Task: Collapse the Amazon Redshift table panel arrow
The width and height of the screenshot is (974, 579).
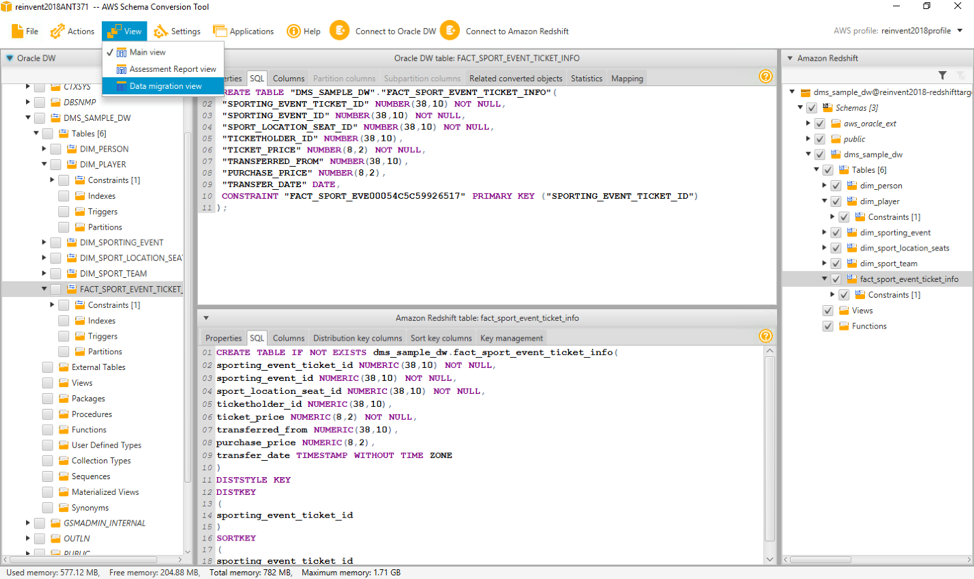Action: coord(206,317)
